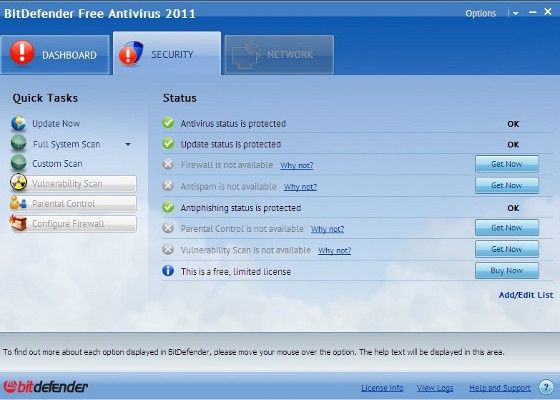The image size is (560, 400).
Task: Open 'Why not?' link for Antispam
Action: 300,187
